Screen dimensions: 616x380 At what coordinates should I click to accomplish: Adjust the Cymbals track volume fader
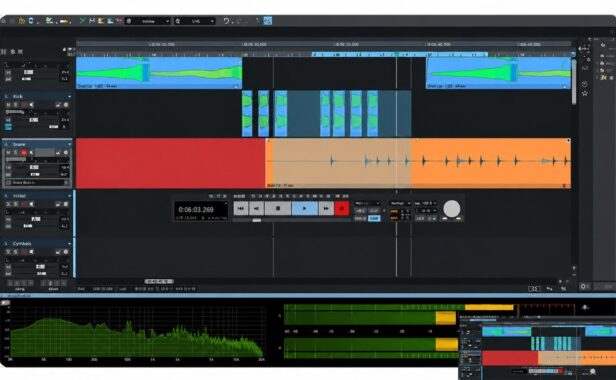pyautogui.click(x=40, y=266)
